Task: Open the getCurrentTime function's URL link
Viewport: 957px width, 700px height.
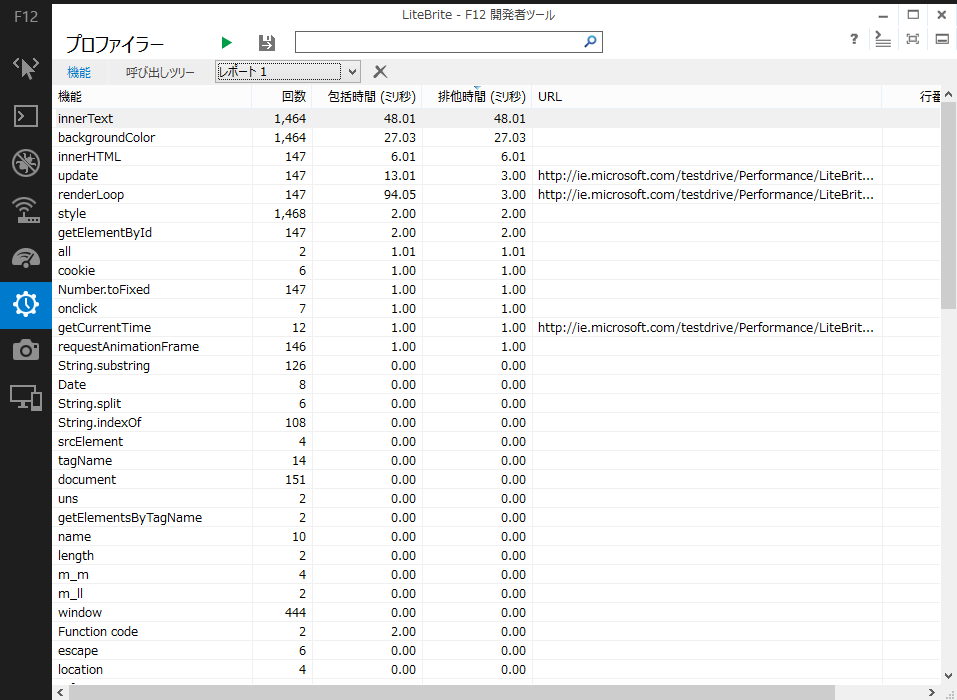Action: pyautogui.click(x=706, y=328)
